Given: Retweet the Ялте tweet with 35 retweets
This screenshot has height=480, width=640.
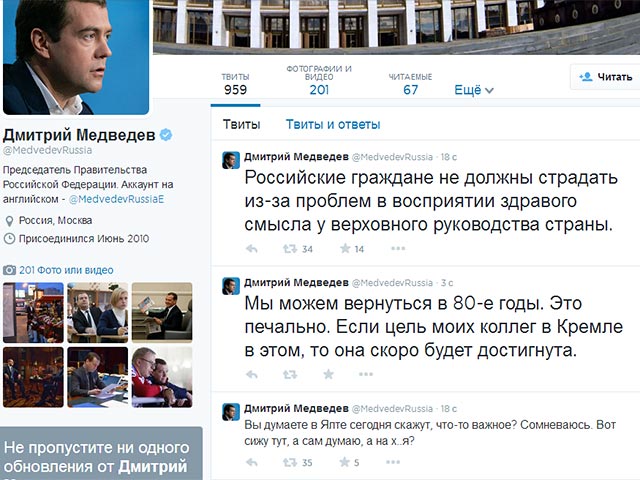Looking at the screenshot, I should [290, 462].
